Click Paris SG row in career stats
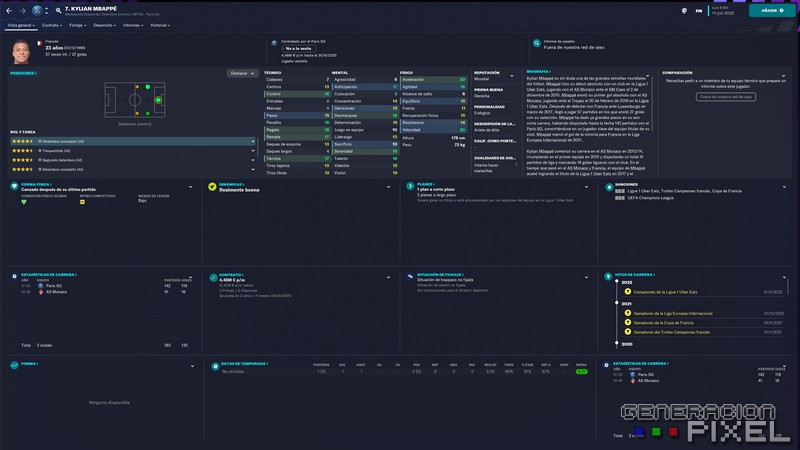 pyautogui.click(x=105, y=286)
